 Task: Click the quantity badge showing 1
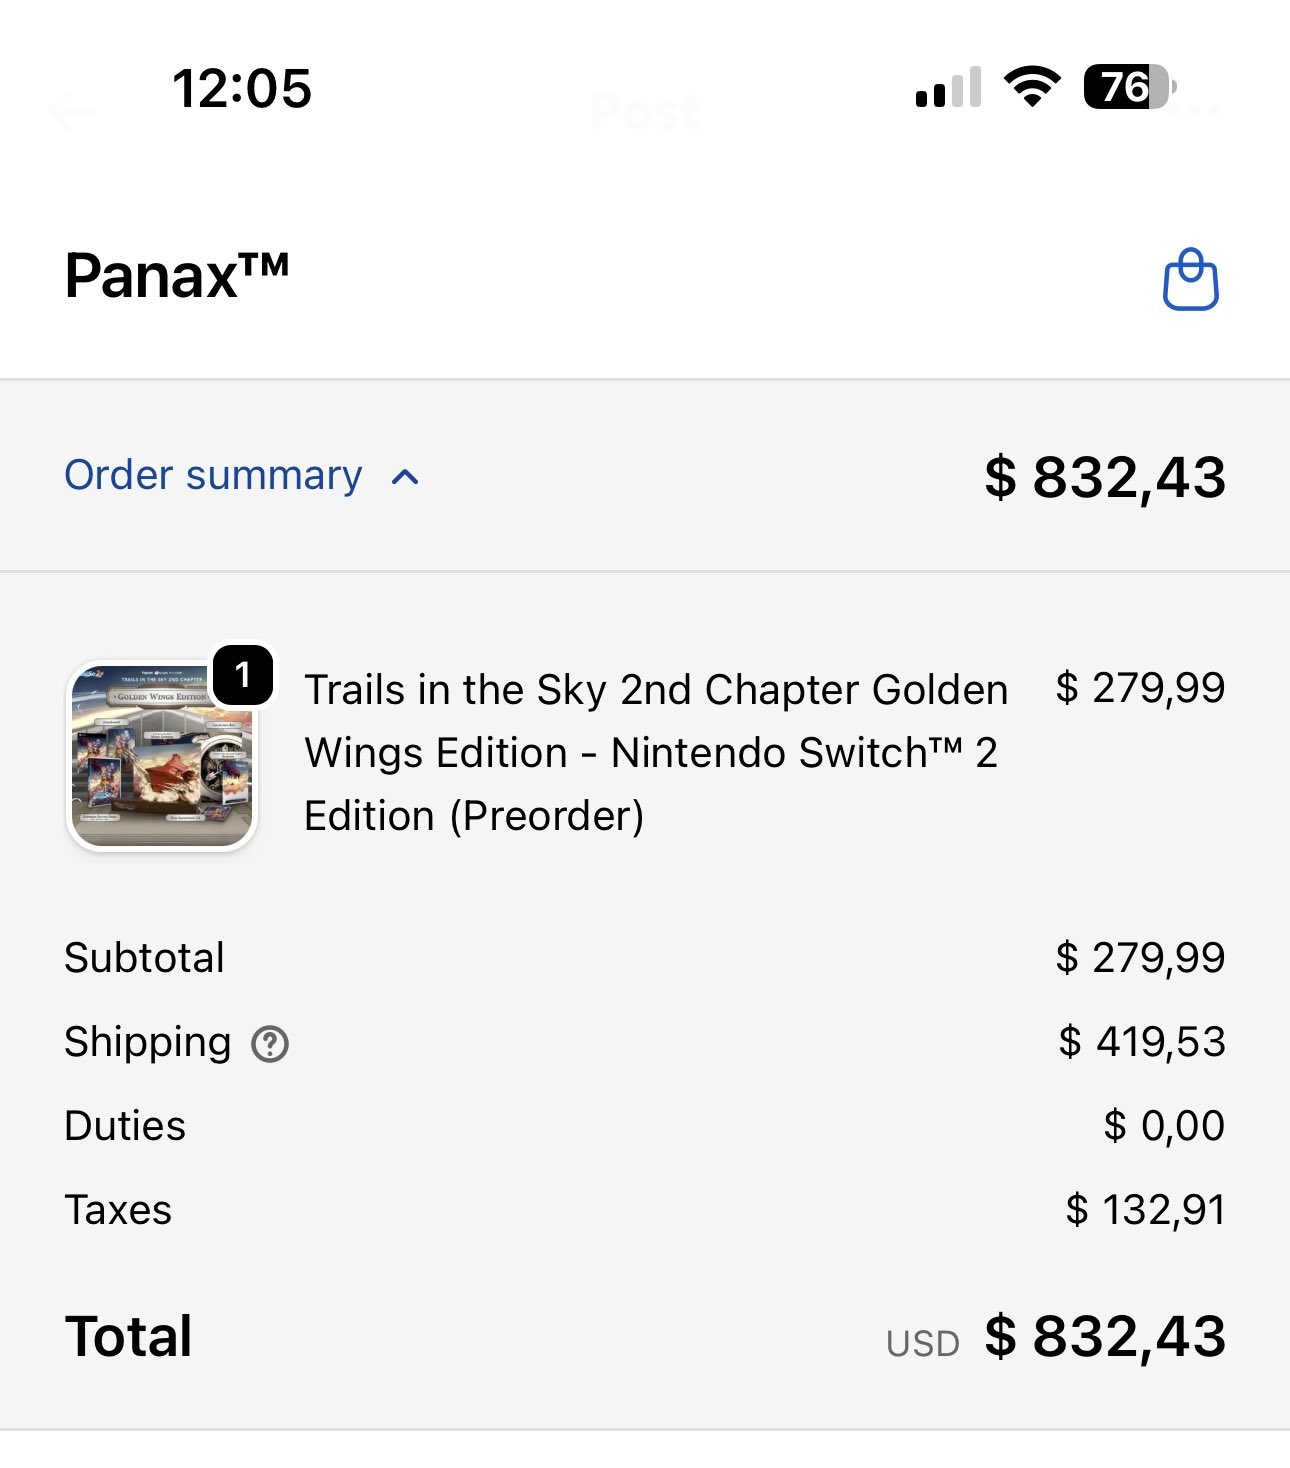[x=243, y=675]
